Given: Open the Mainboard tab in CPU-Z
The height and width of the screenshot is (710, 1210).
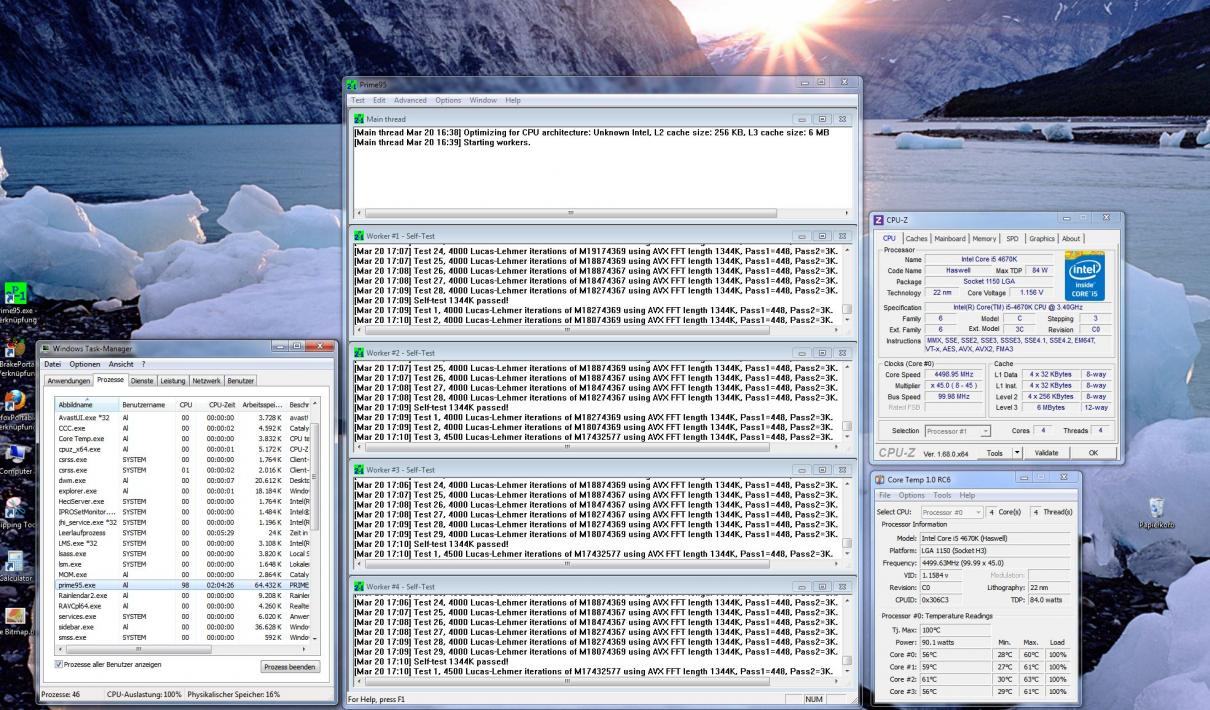Looking at the screenshot, I should click(950, 239).
